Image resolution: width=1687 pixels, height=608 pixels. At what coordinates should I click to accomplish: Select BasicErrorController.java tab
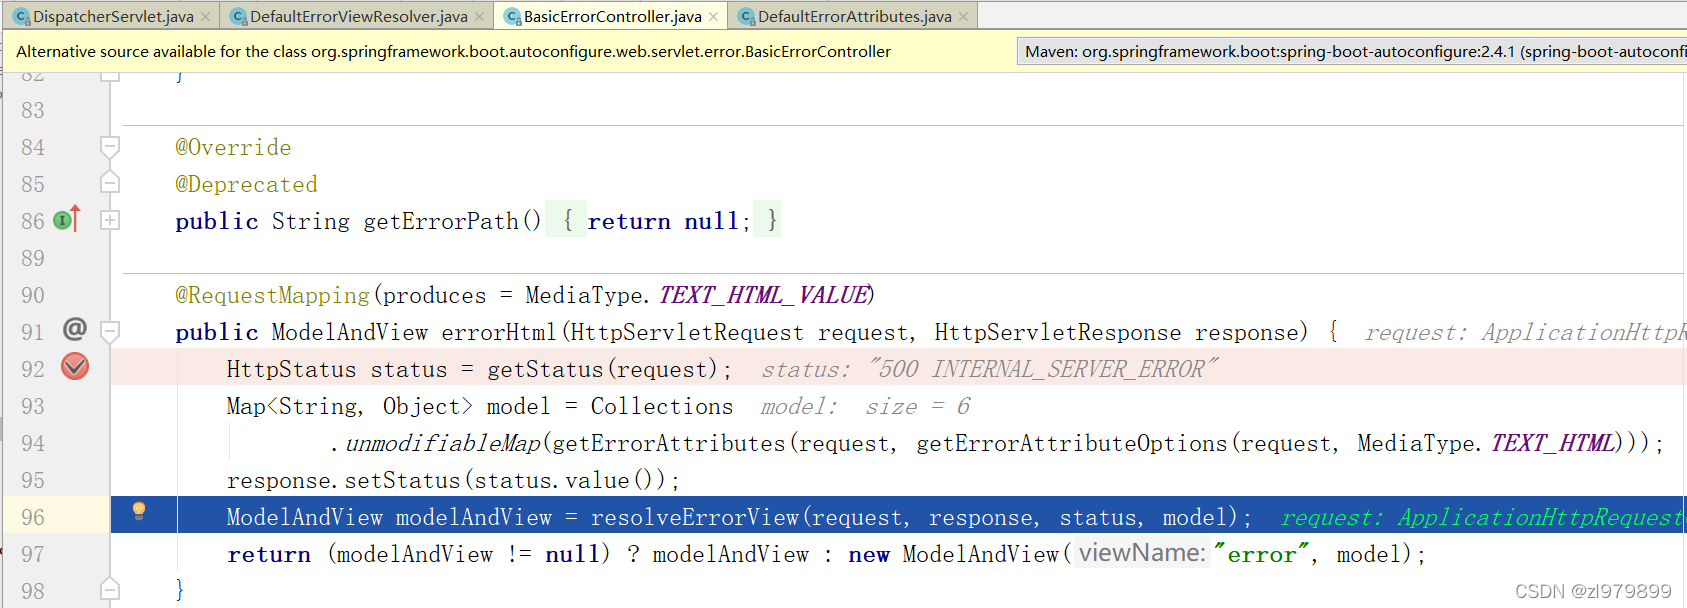point(612,16)
